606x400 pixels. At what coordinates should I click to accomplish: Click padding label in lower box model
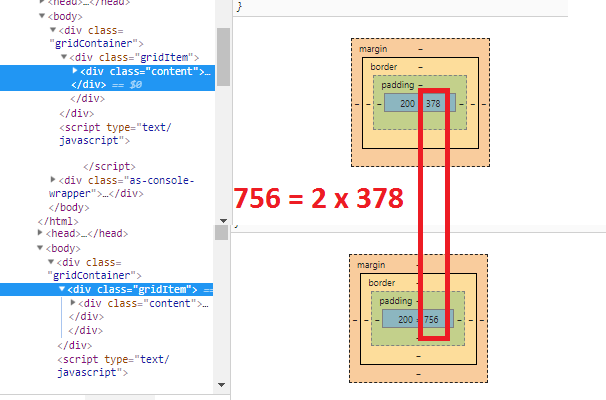pyautogui.click(x=395, y=301)
